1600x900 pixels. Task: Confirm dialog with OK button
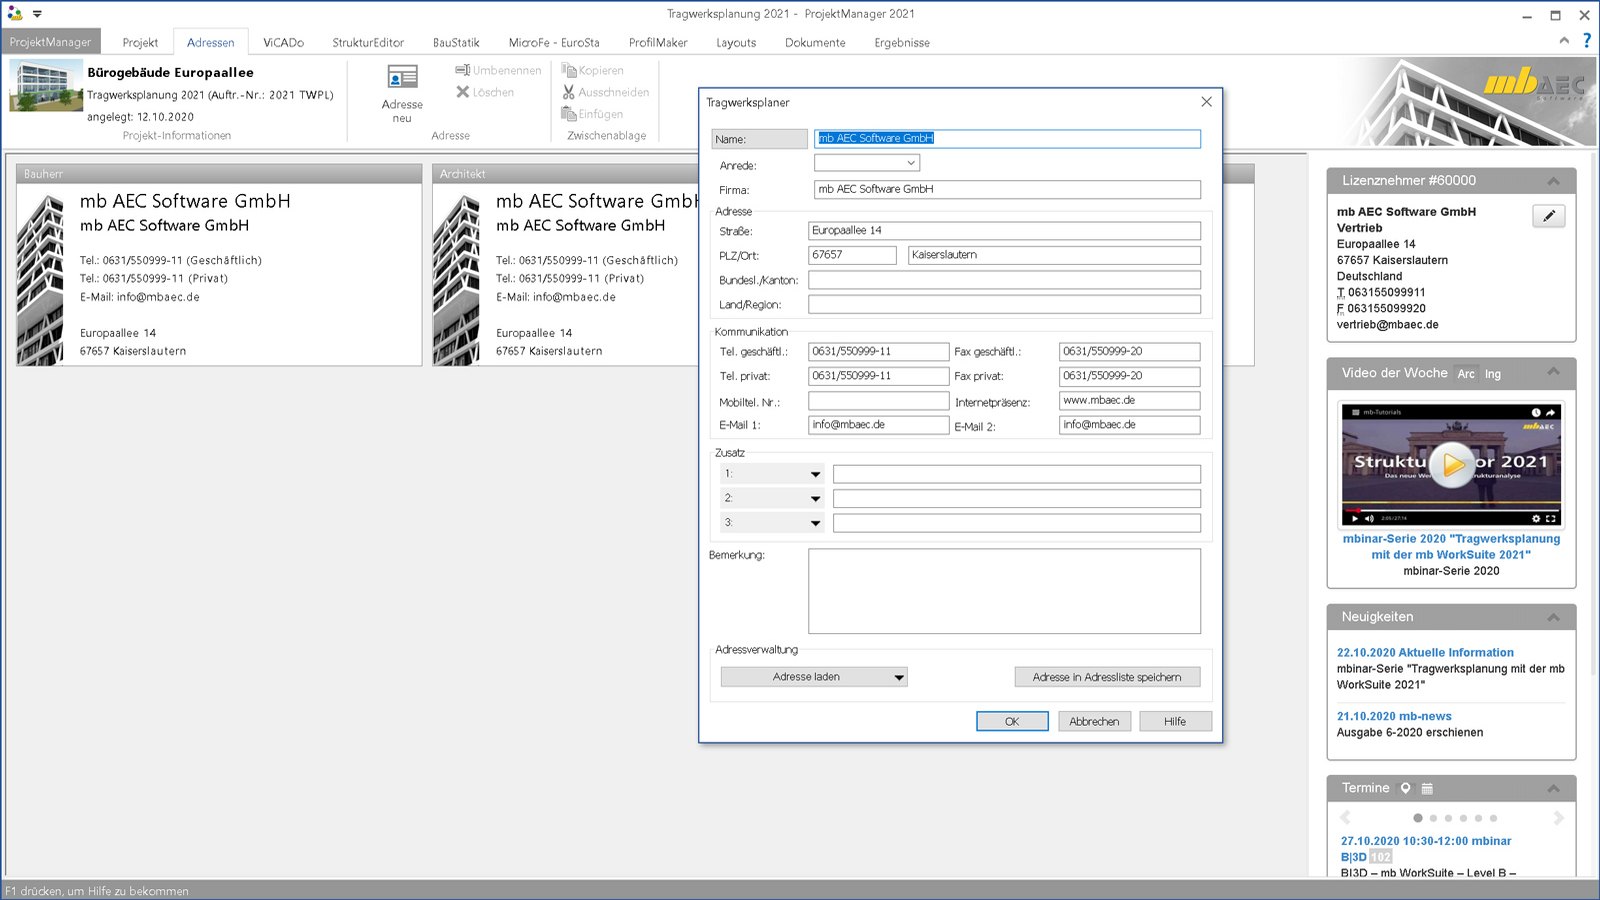pyautogui.click(x=1012, y=721)
